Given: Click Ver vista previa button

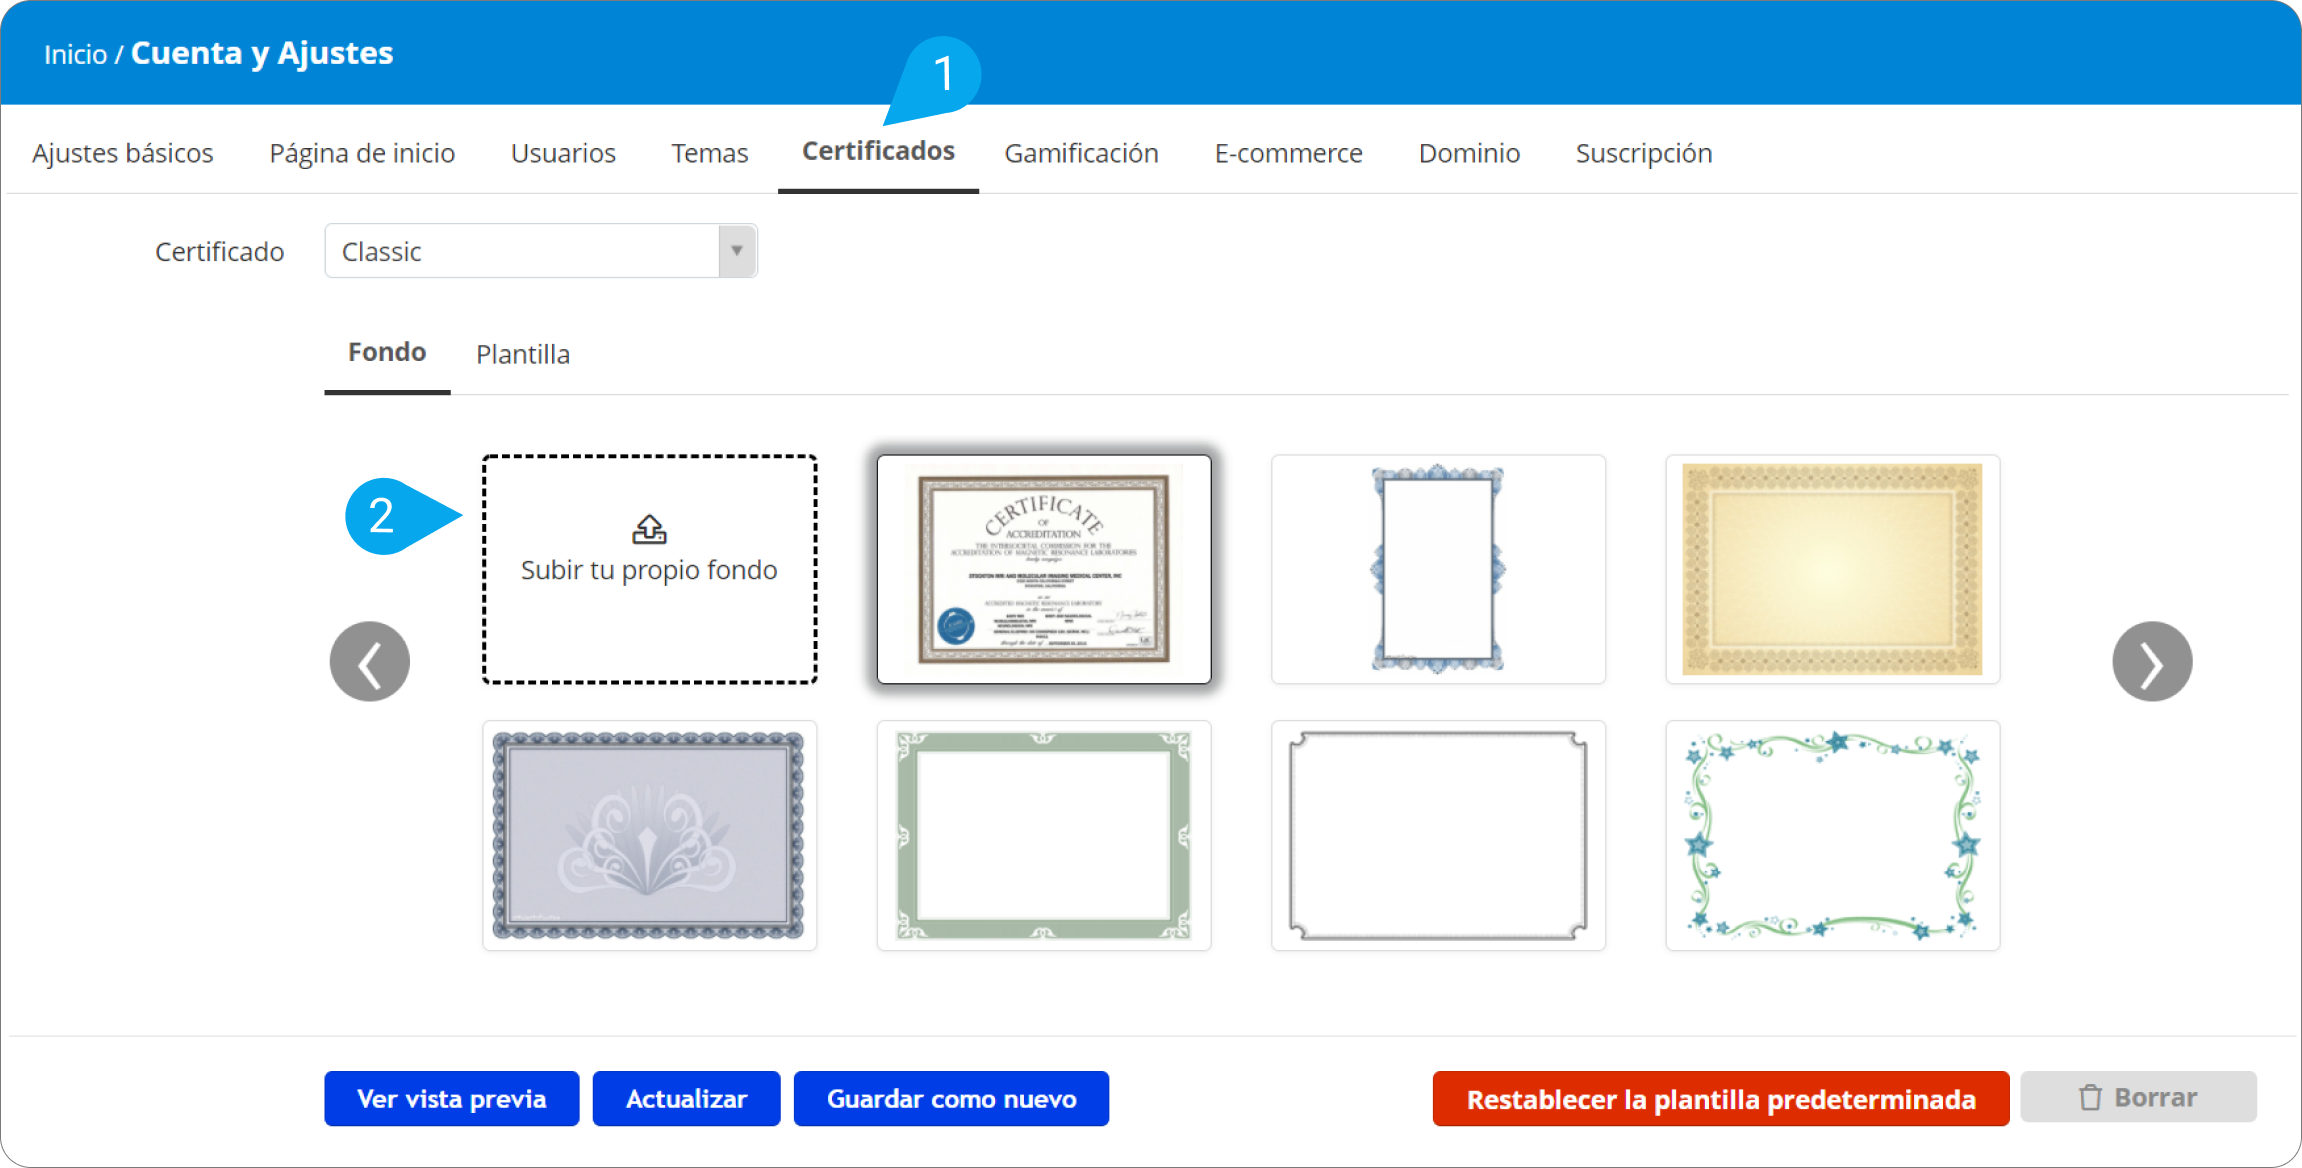Looking at the screenshot, I should (x=452, y=1099).
